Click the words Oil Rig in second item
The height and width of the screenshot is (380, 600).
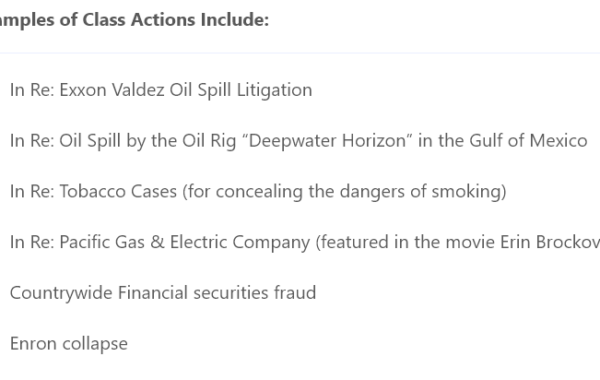[209, 141]
